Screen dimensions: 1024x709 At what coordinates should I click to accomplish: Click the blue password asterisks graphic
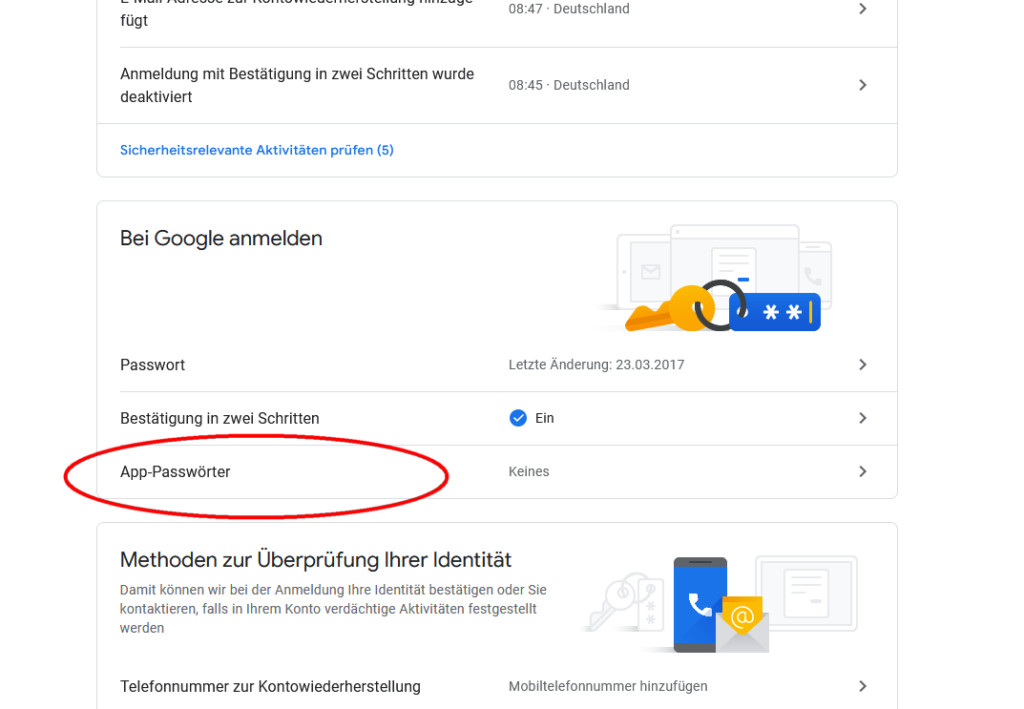(775, 312)
